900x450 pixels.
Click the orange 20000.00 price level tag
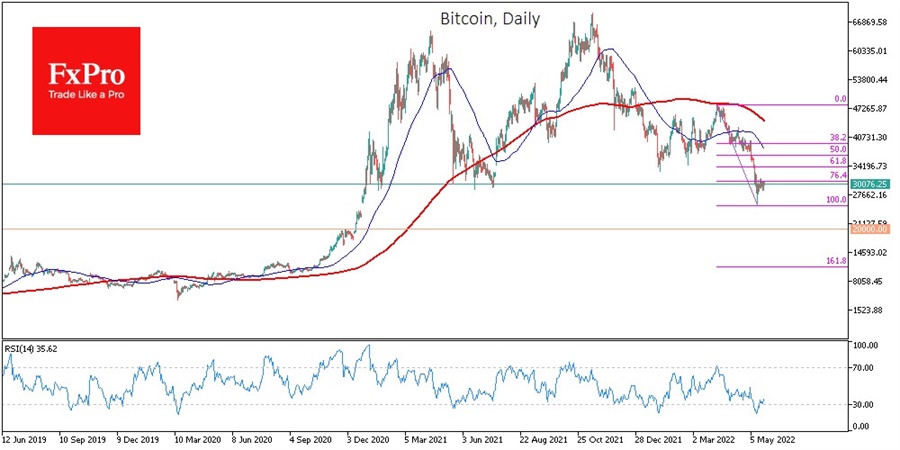tap(870, 230)
